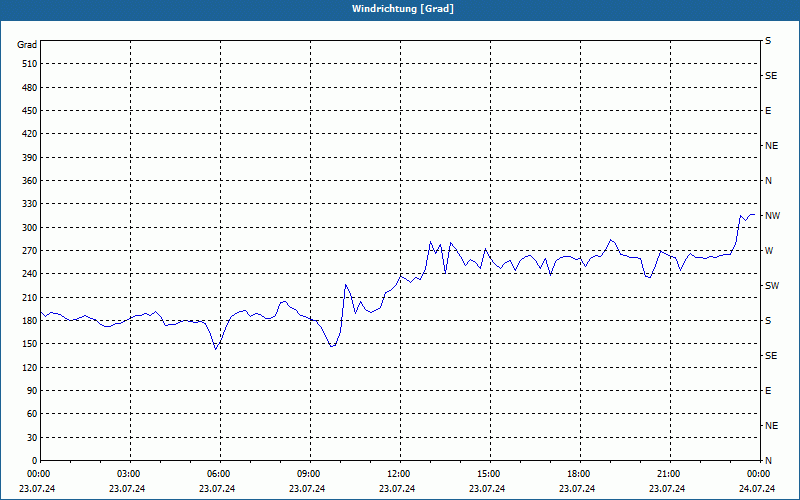Select the W compass label
The image size is (800, 500).
pyautogui.click(x=769, y=251)
